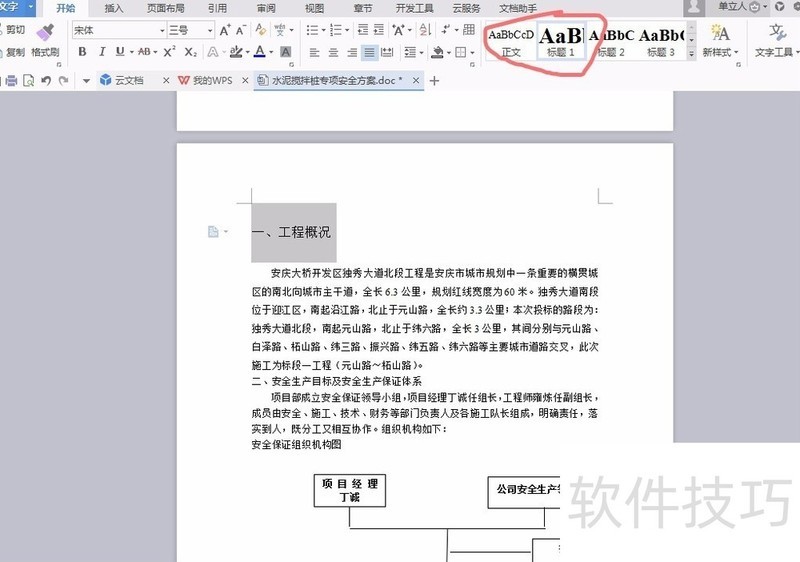Click the phonetic guide (变) icon
Image resolution: width=800 pixels, height=562 pixels.
pos(280,30)
